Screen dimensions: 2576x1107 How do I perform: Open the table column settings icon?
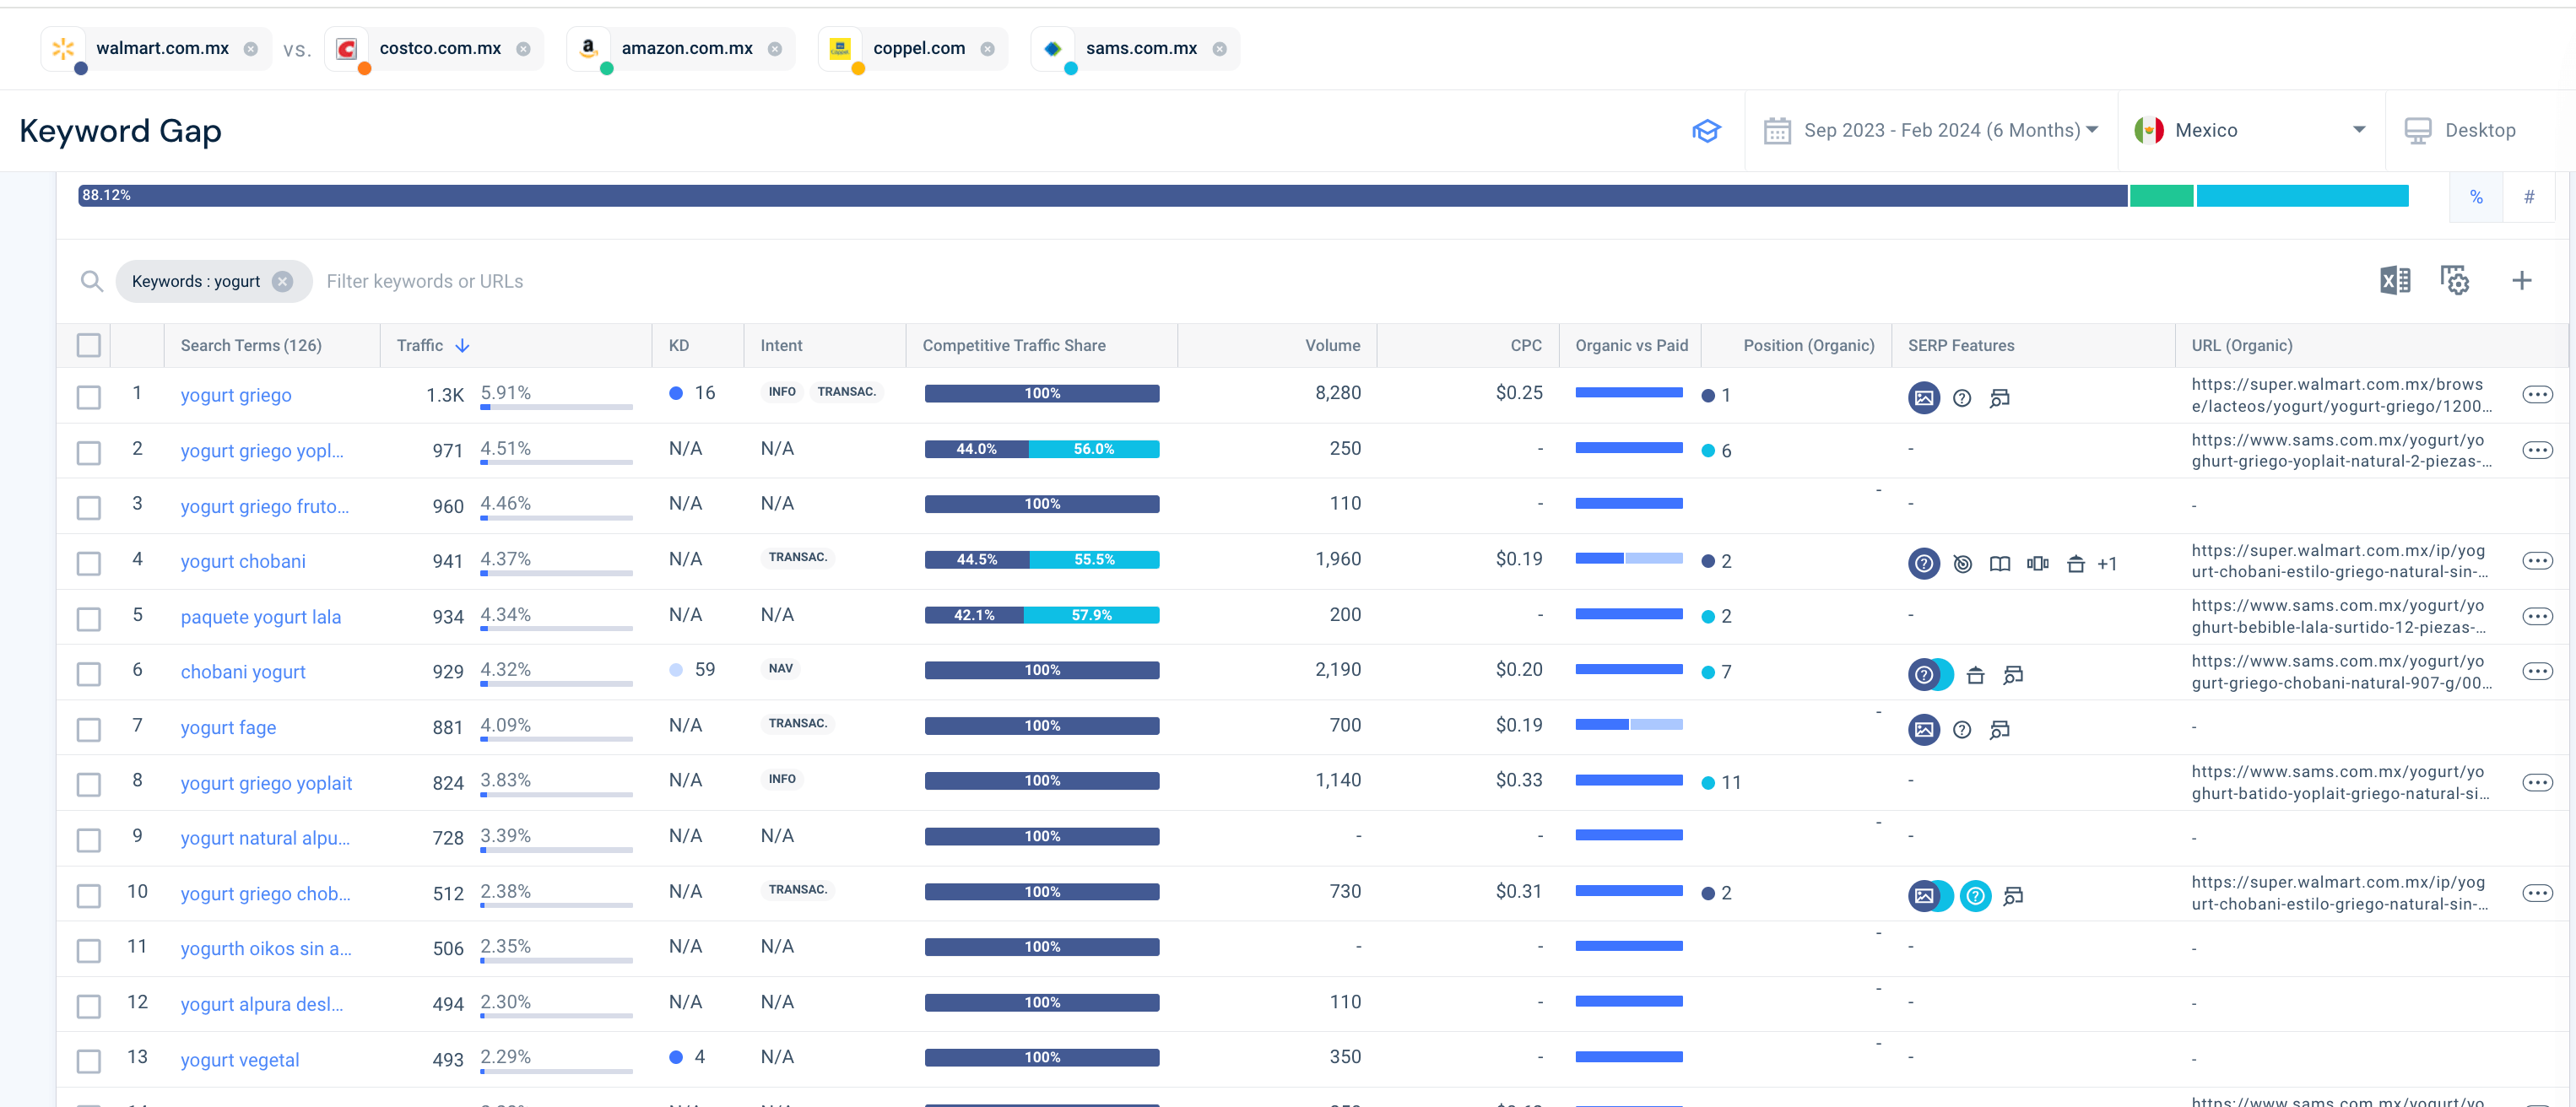click(x=2454, y=281)
